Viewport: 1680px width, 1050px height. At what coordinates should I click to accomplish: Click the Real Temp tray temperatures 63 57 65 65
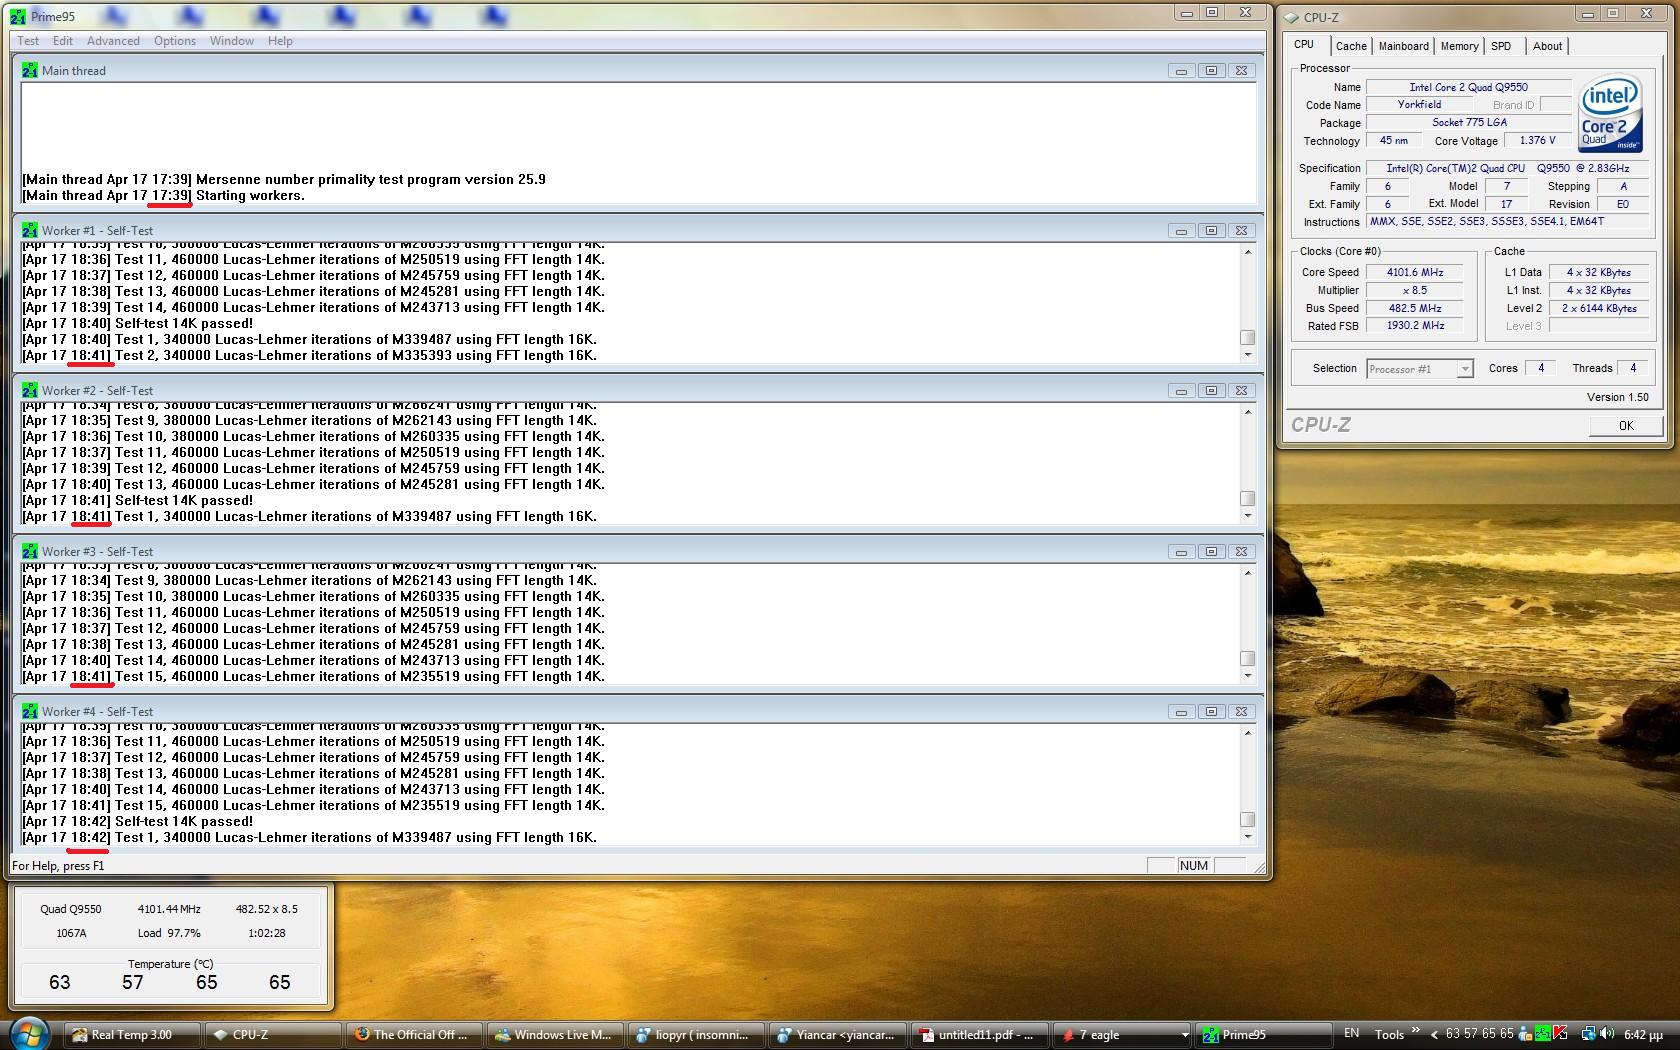coord(1479,1034)
